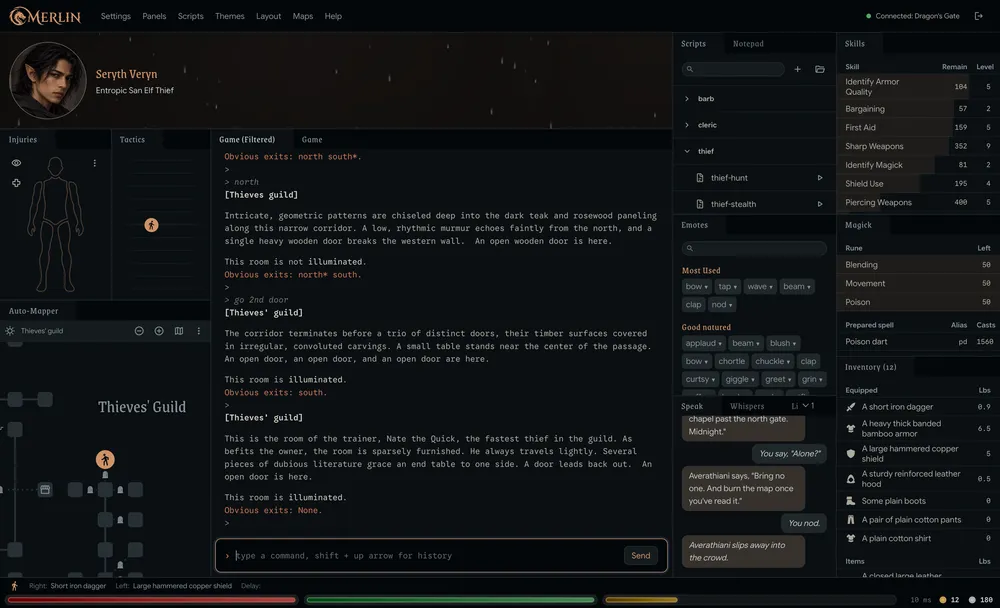
Task: Click the bamboo armor item icon
Action: point(851,429)
